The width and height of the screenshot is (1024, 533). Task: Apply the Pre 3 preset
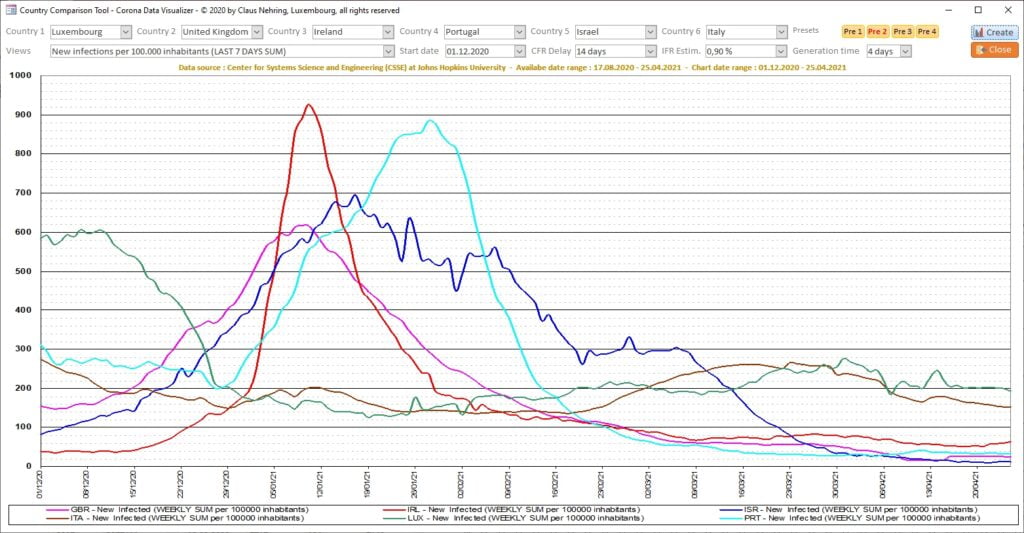click(903, 32)
